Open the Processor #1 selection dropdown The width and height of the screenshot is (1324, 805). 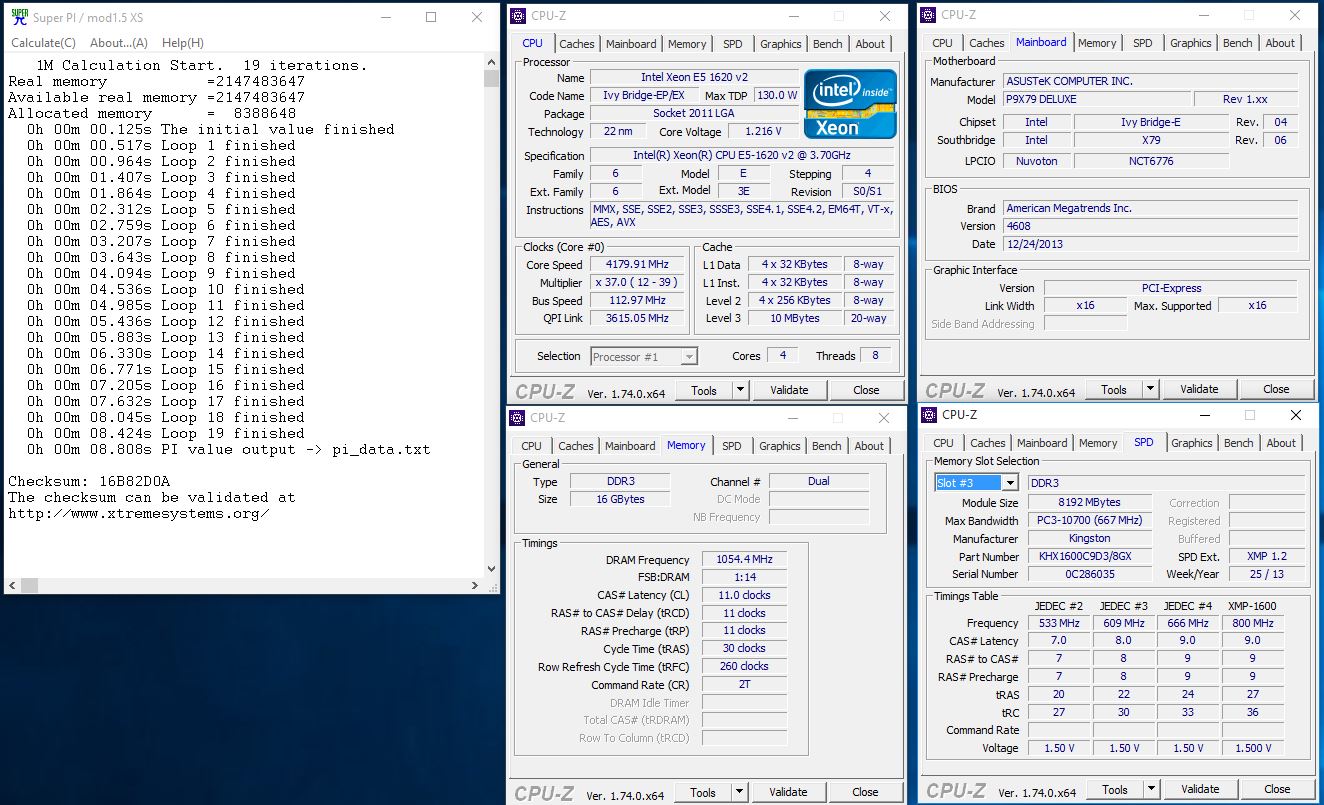coord(644,356)
